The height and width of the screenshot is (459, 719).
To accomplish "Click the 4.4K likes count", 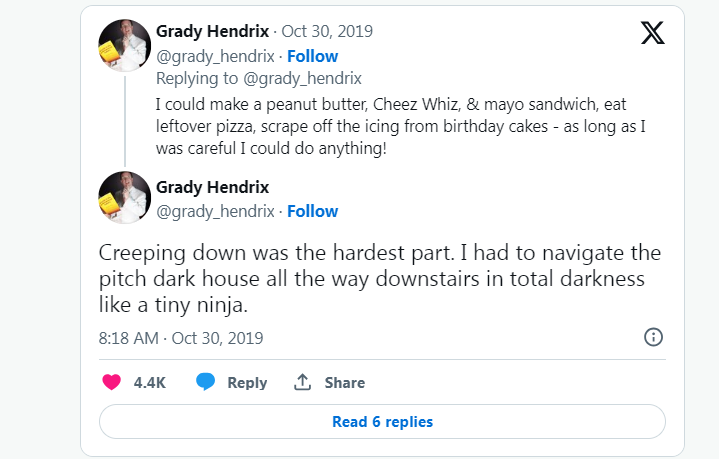I will (149, 382).
